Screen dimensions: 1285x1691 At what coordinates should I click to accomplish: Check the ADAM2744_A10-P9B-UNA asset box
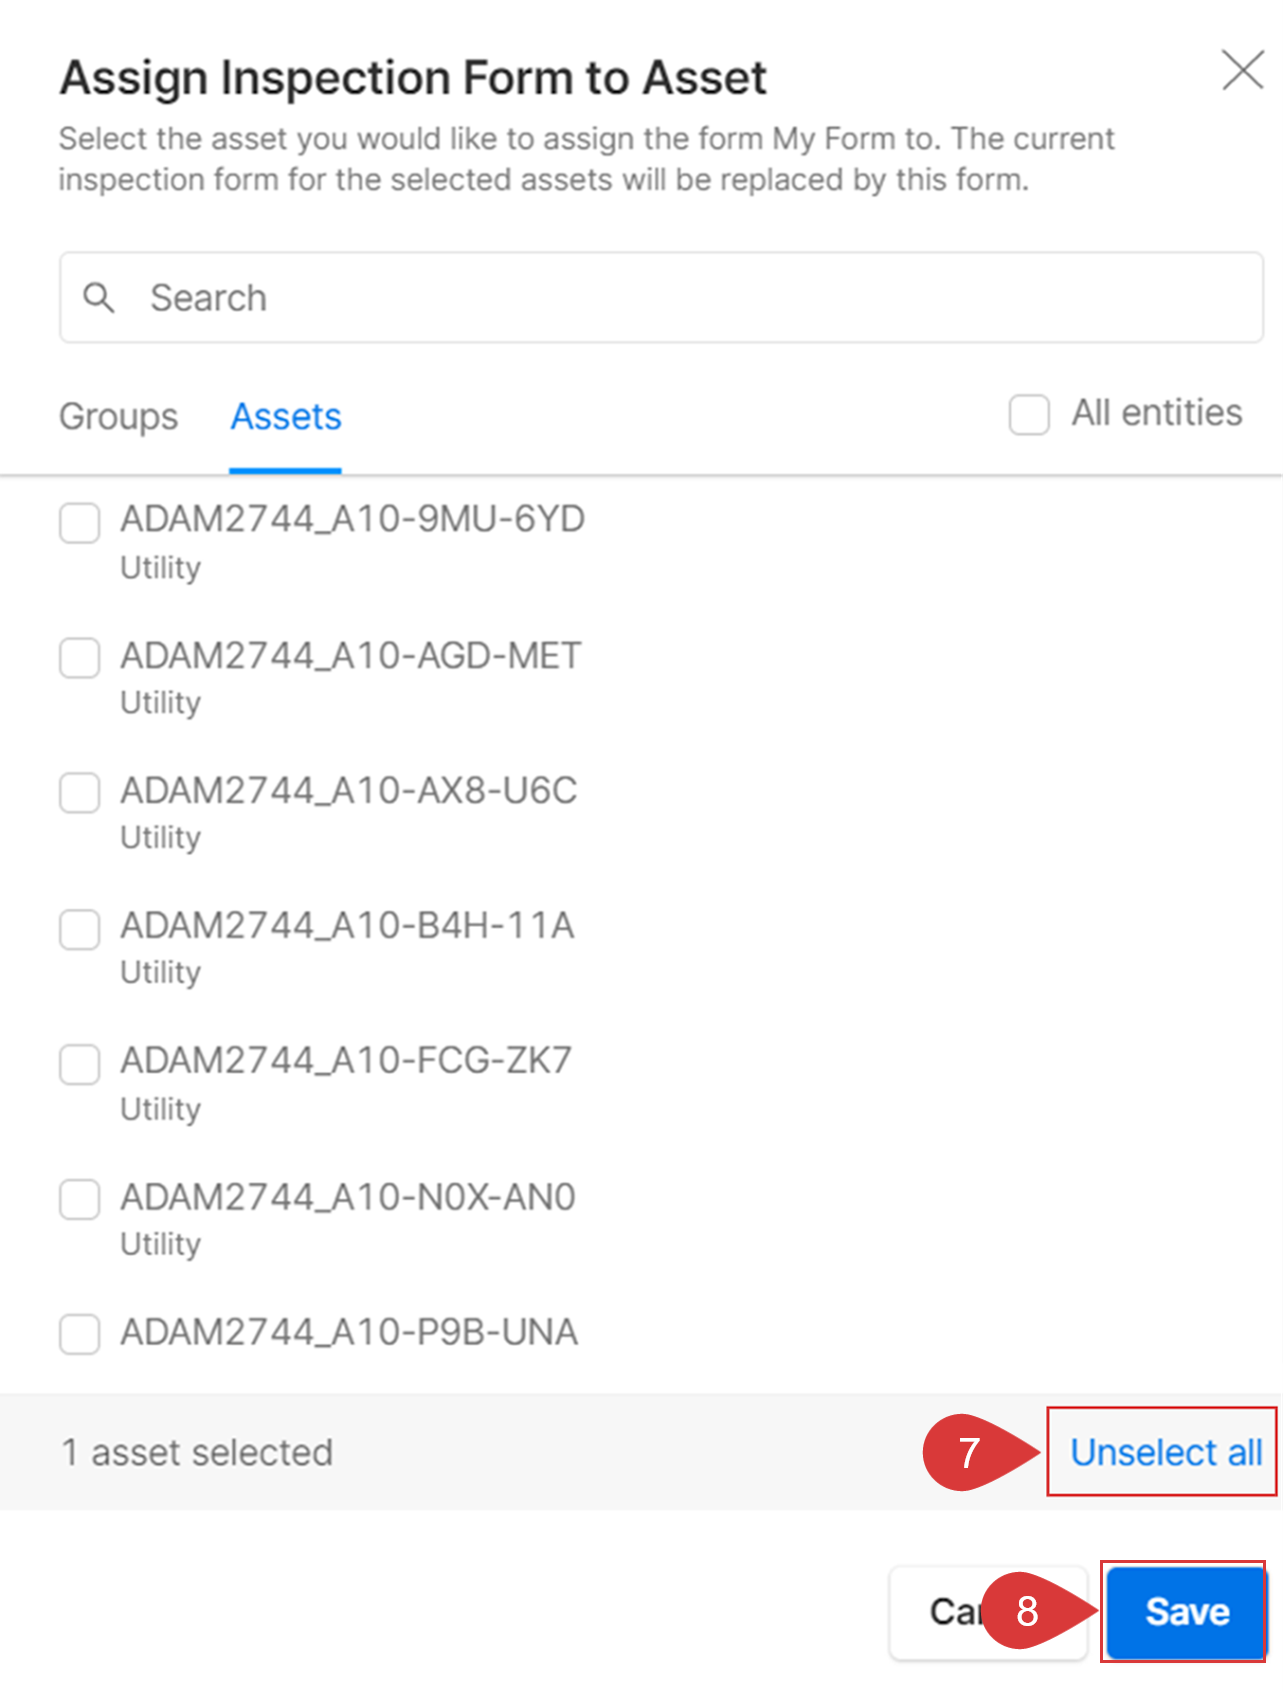pyautogui.click(x=79, y=1334)
